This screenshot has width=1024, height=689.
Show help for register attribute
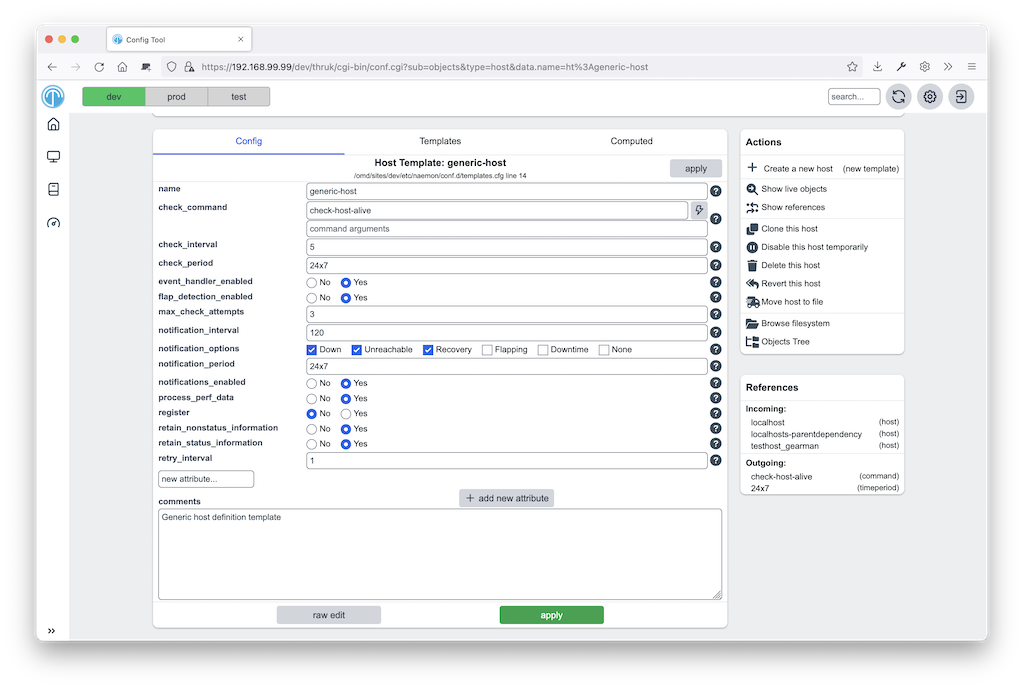(716, 413)
